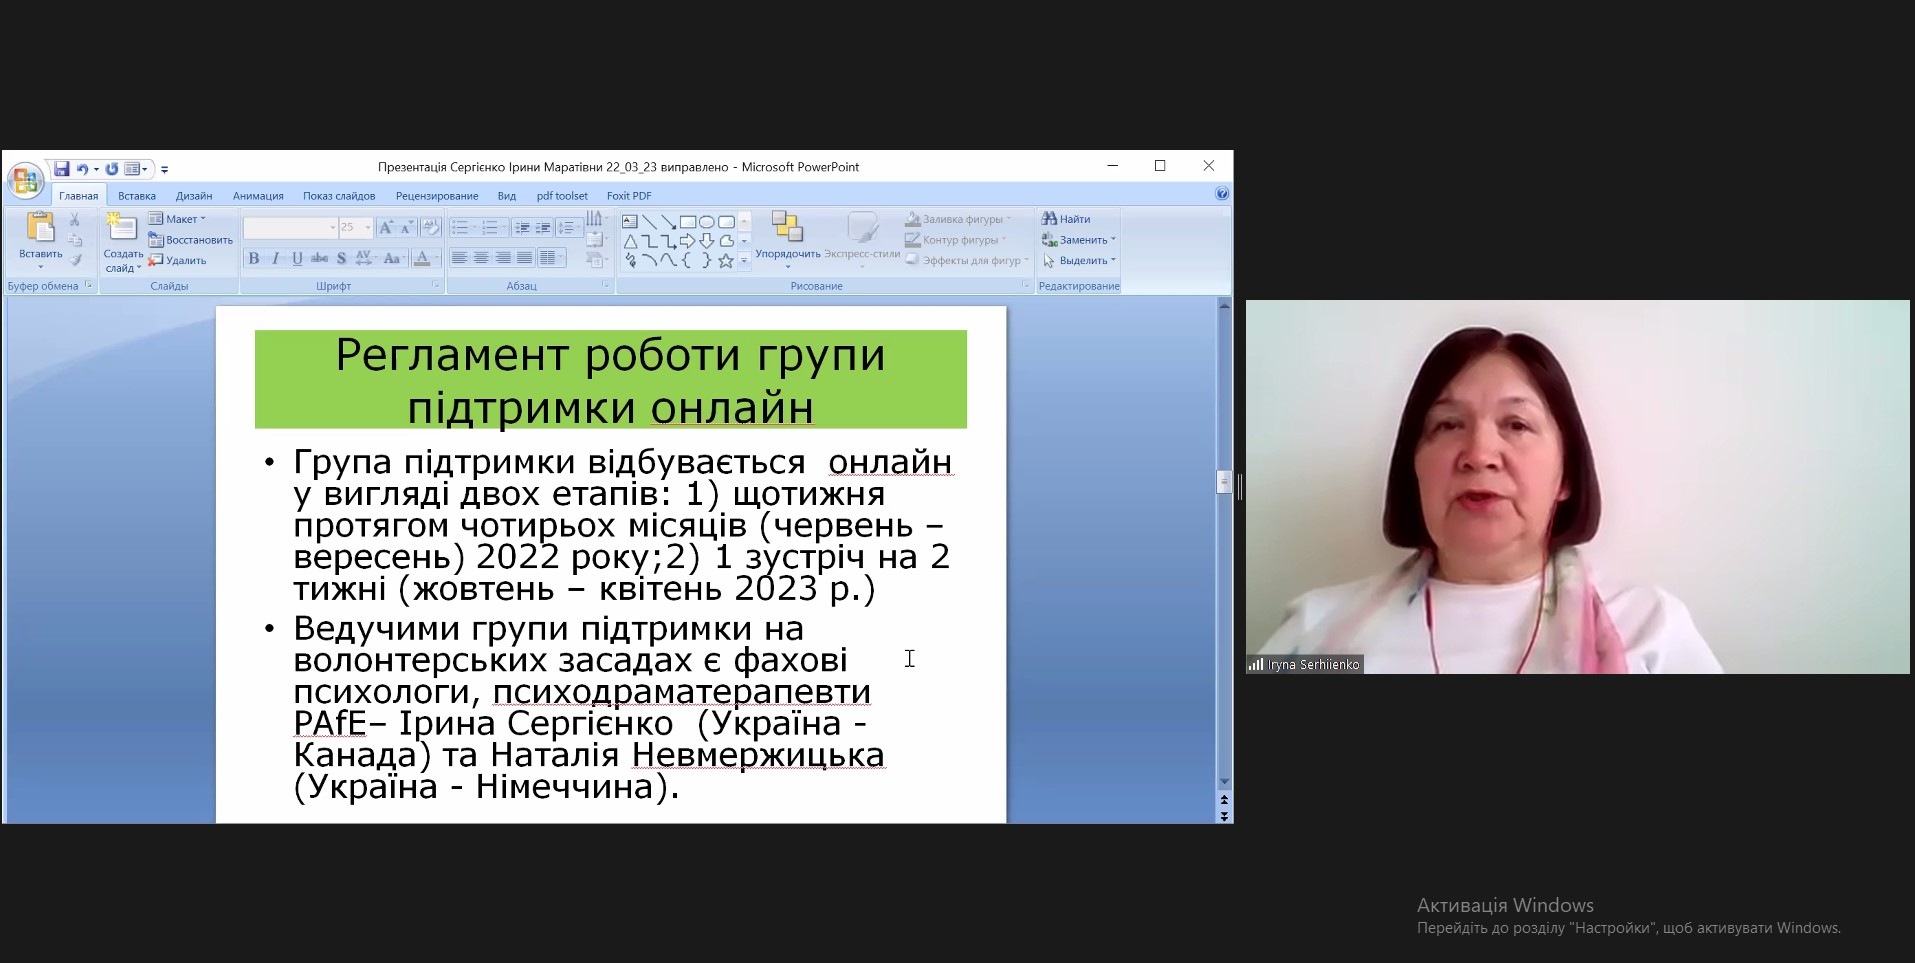
Task: Open the round Office button
Action: pos(25,181)
